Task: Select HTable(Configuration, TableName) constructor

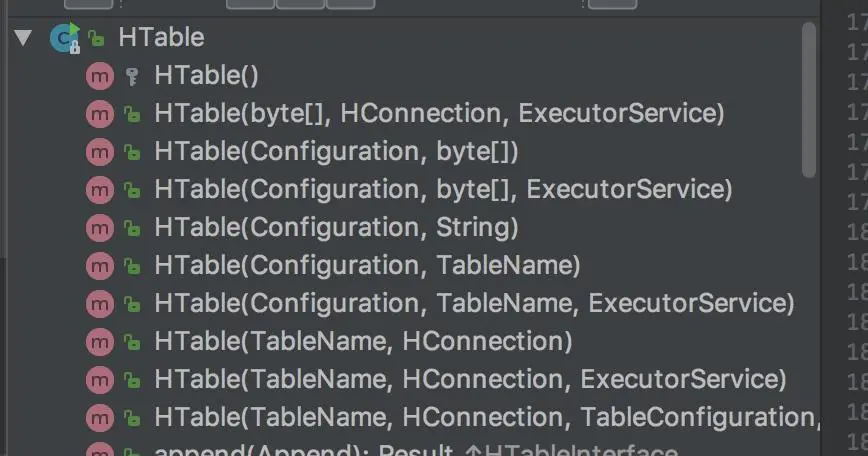Action: pos(368,266)
